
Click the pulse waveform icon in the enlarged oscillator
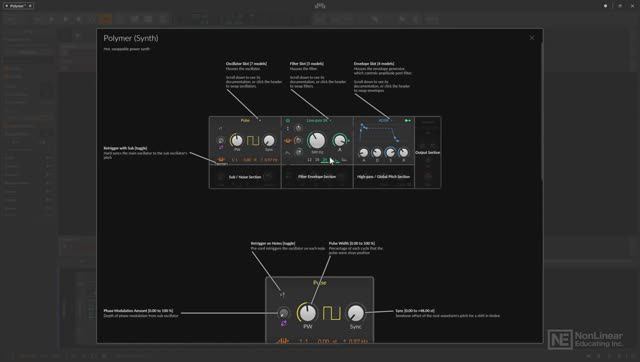(332, 313)
